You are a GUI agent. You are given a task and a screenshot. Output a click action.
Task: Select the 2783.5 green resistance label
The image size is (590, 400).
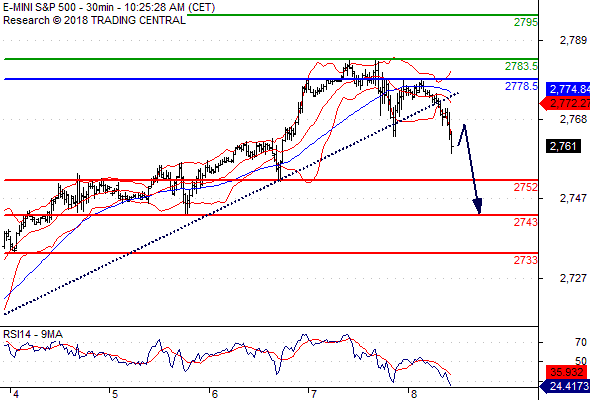[522, 66]
